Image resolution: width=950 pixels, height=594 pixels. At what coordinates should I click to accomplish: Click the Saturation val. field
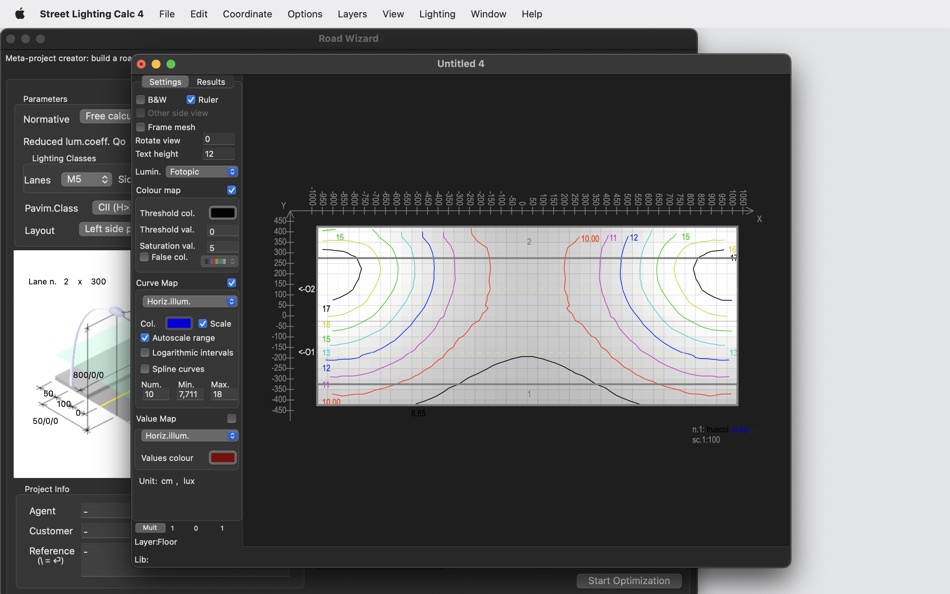pyautogui.click(x=222, y=247)
